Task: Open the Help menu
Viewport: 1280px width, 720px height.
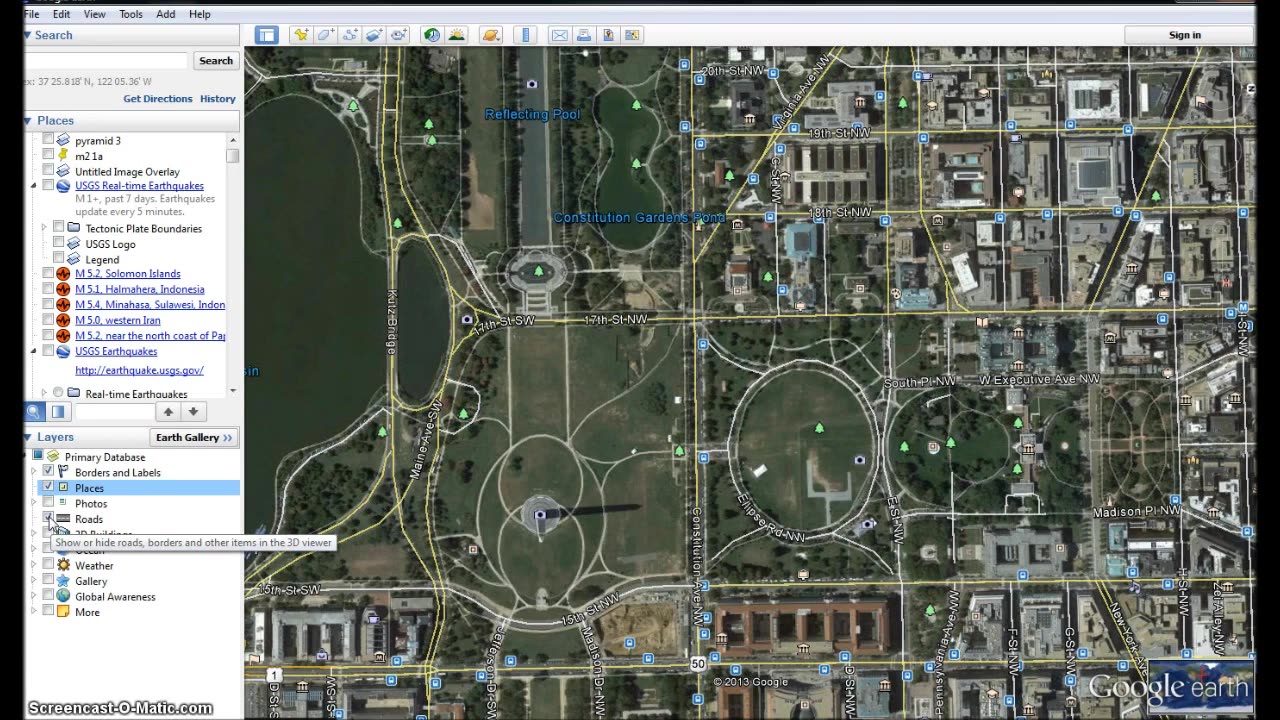Action: tap(200, 14)
